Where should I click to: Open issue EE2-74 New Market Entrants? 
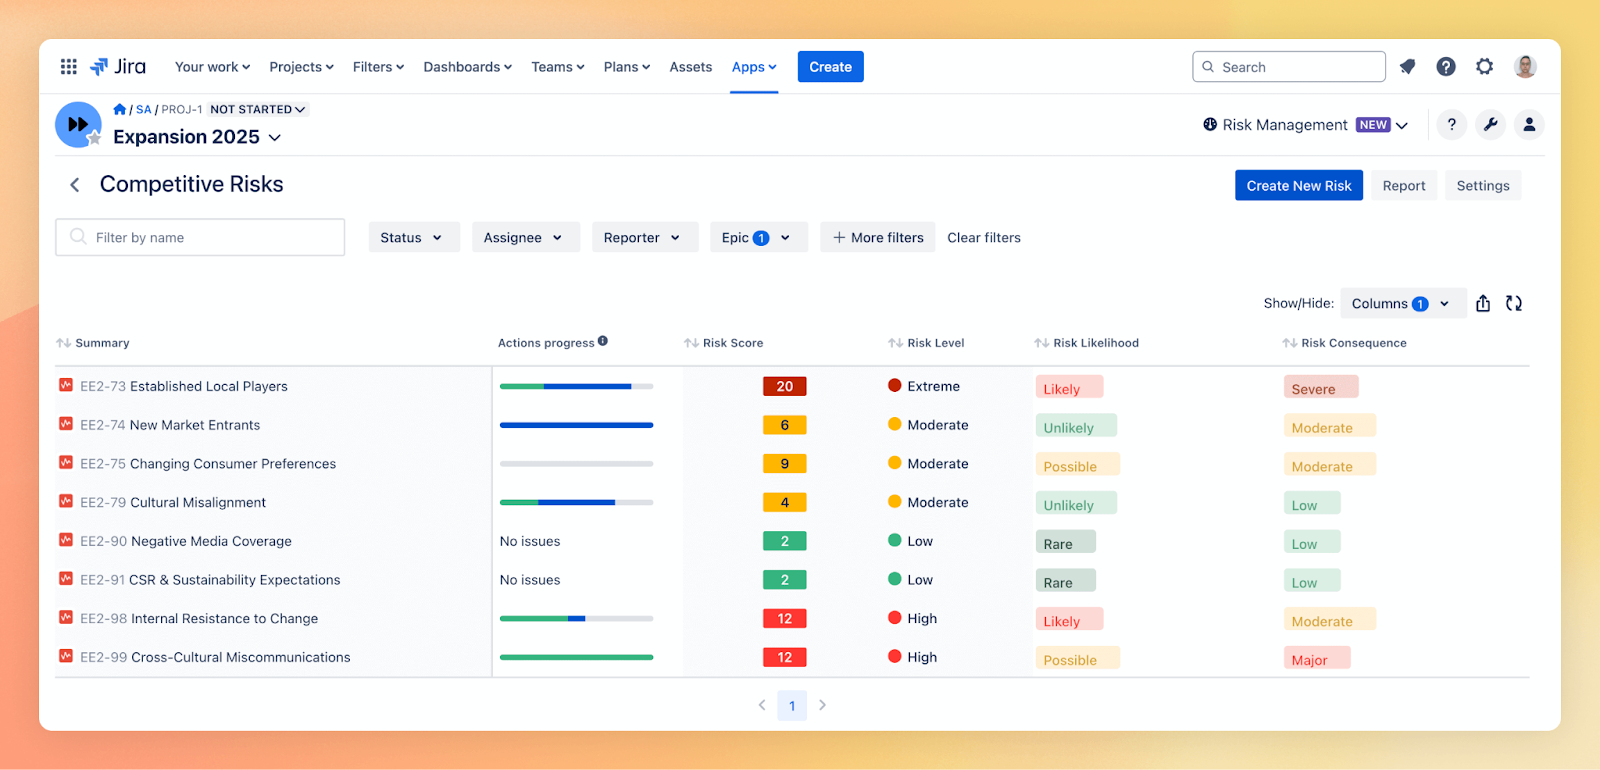point(170,425)
